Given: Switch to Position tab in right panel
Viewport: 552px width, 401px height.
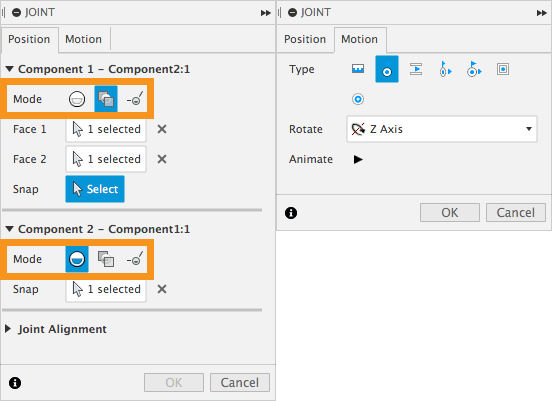Looking at the screenshot, I should click(x=305, y=39).
